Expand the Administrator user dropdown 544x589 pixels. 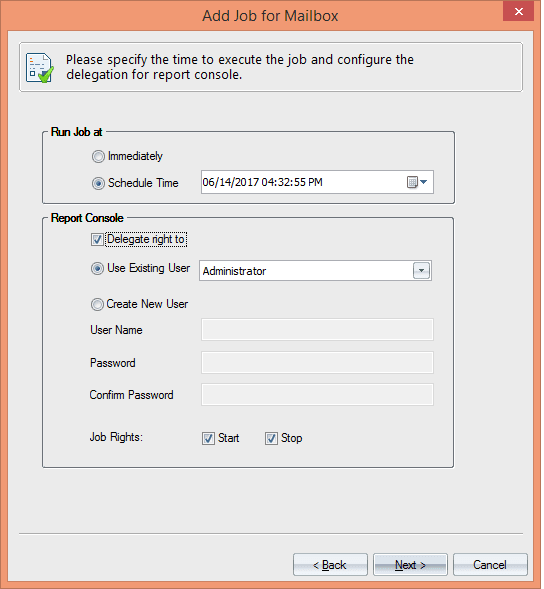pos(421,271)
